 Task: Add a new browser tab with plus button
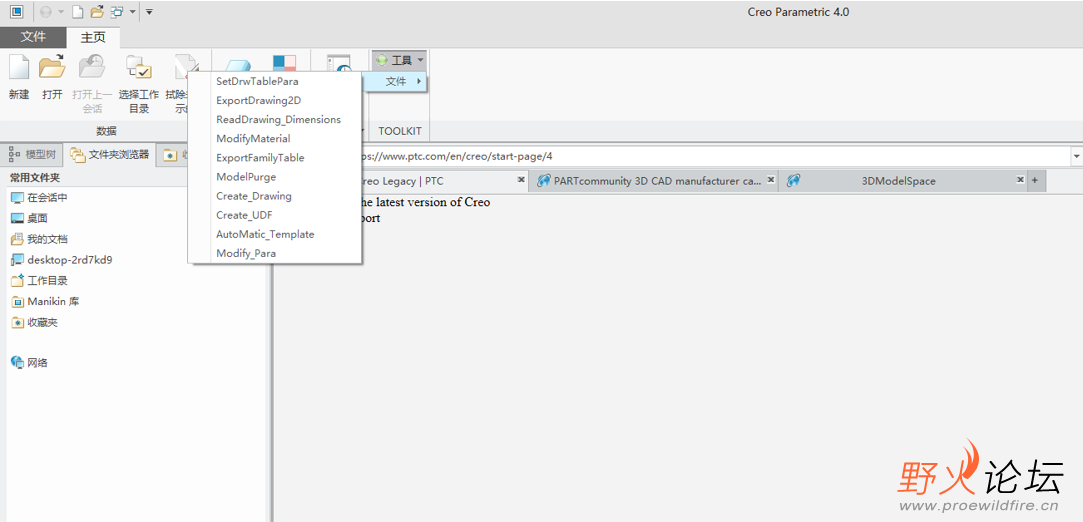[1035, 180]
